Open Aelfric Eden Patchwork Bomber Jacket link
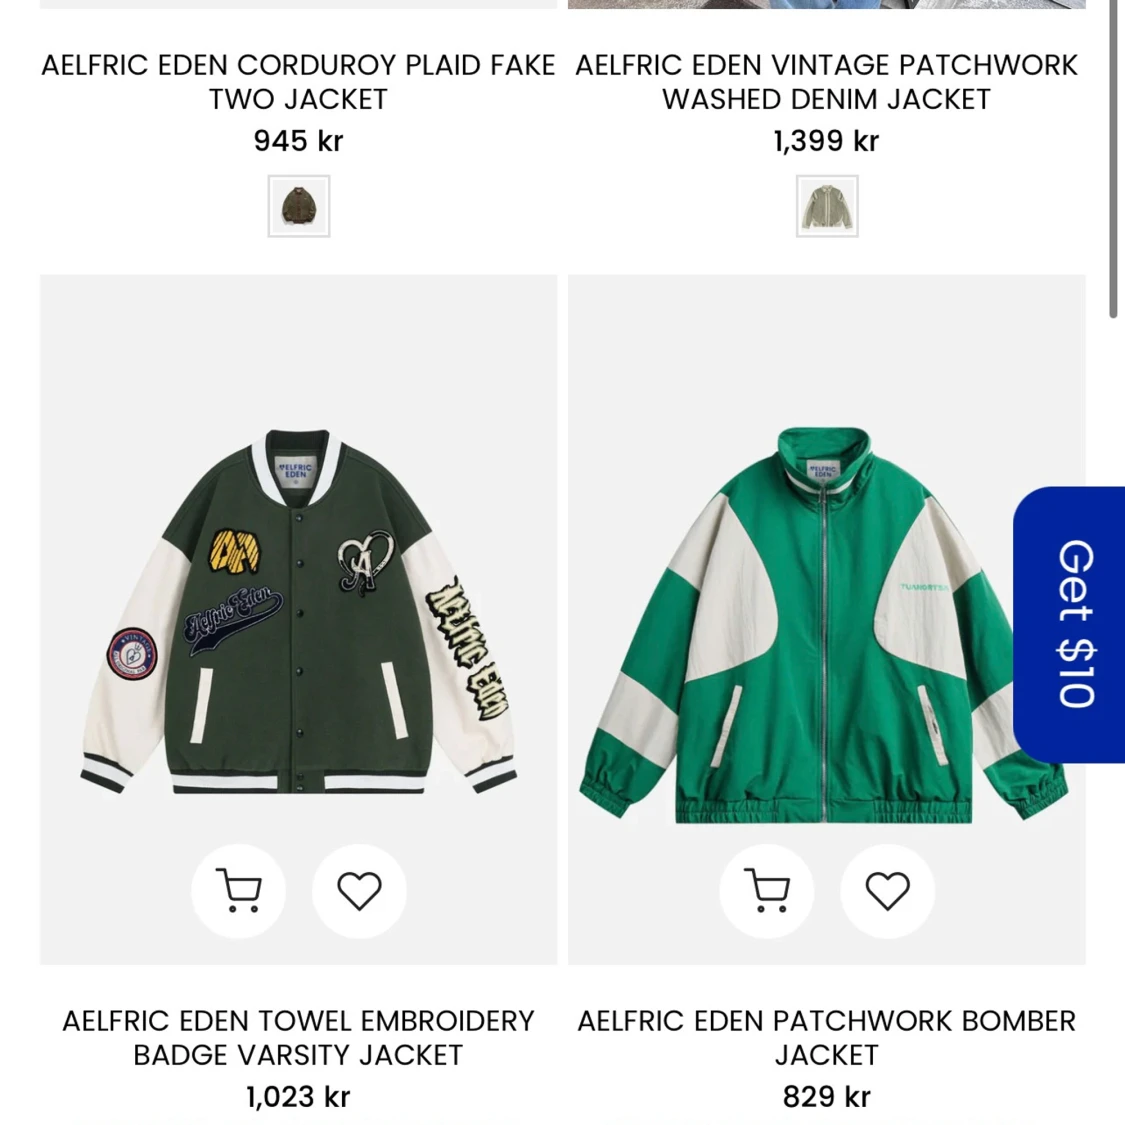 [827, 1037]
